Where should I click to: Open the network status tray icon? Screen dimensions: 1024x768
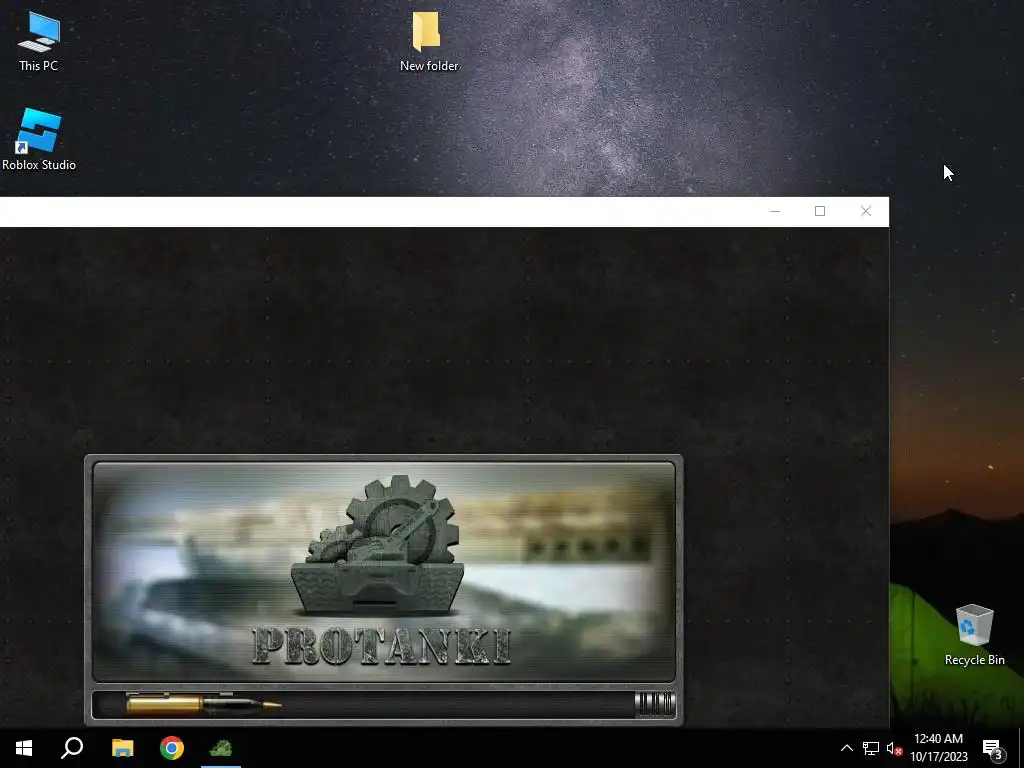871,748
